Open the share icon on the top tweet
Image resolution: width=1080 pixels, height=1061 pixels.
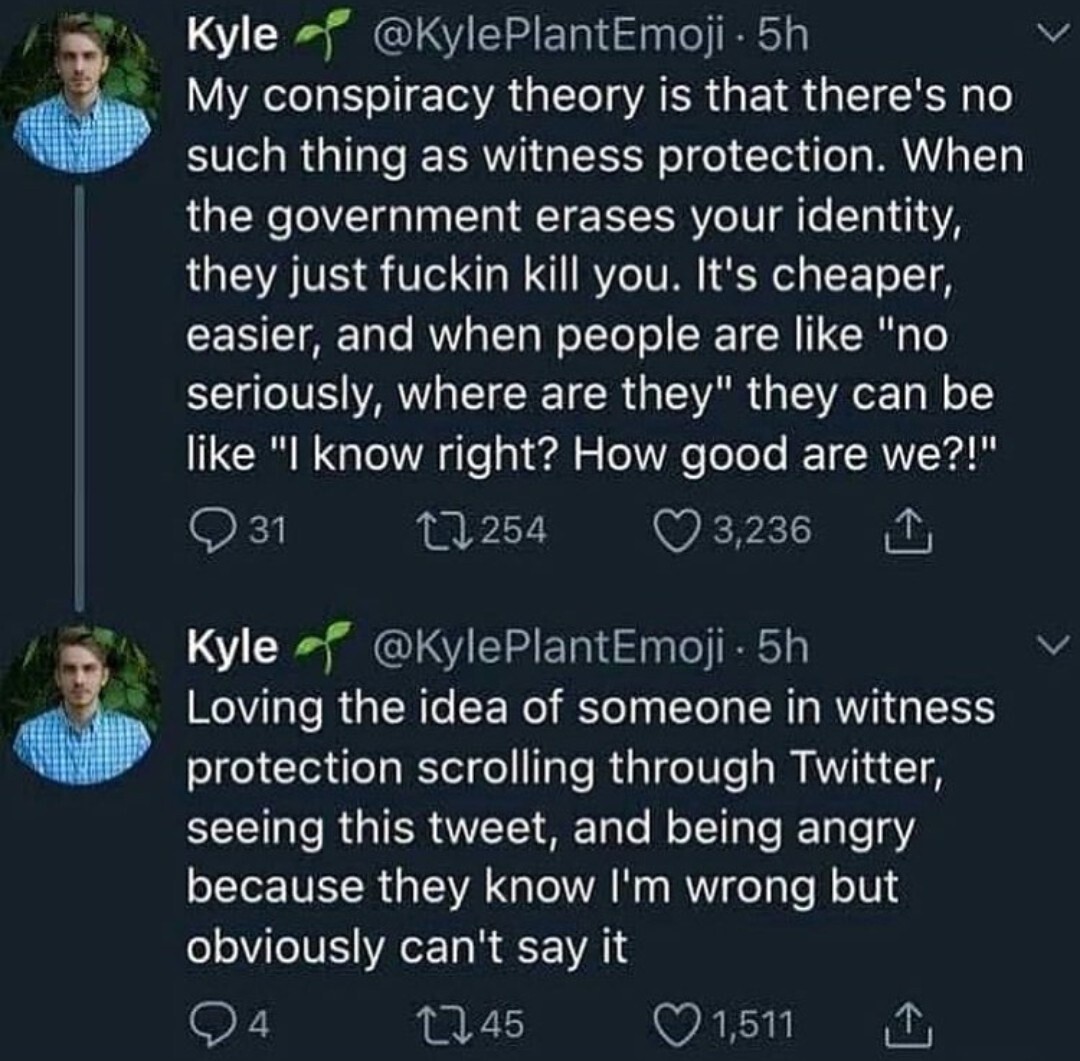[905, 529]
